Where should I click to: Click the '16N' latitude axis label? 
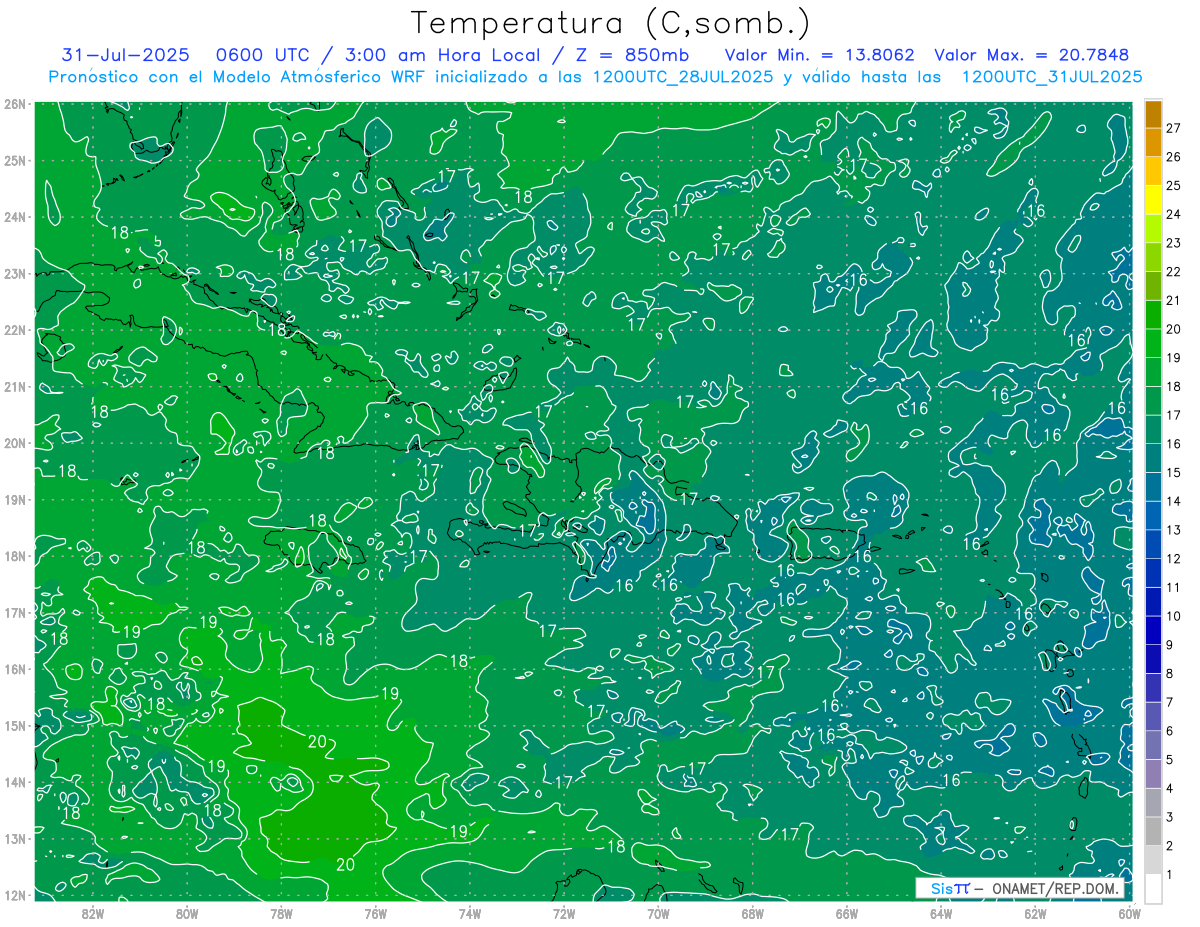pos(14,669)
